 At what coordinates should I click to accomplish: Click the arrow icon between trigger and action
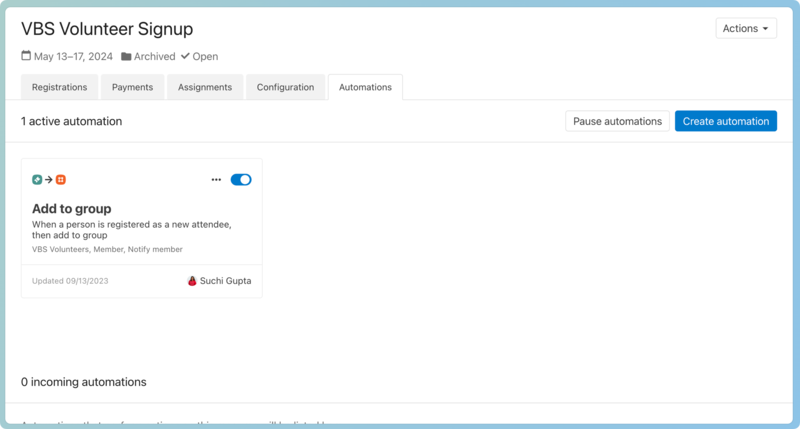coord(48,180)
